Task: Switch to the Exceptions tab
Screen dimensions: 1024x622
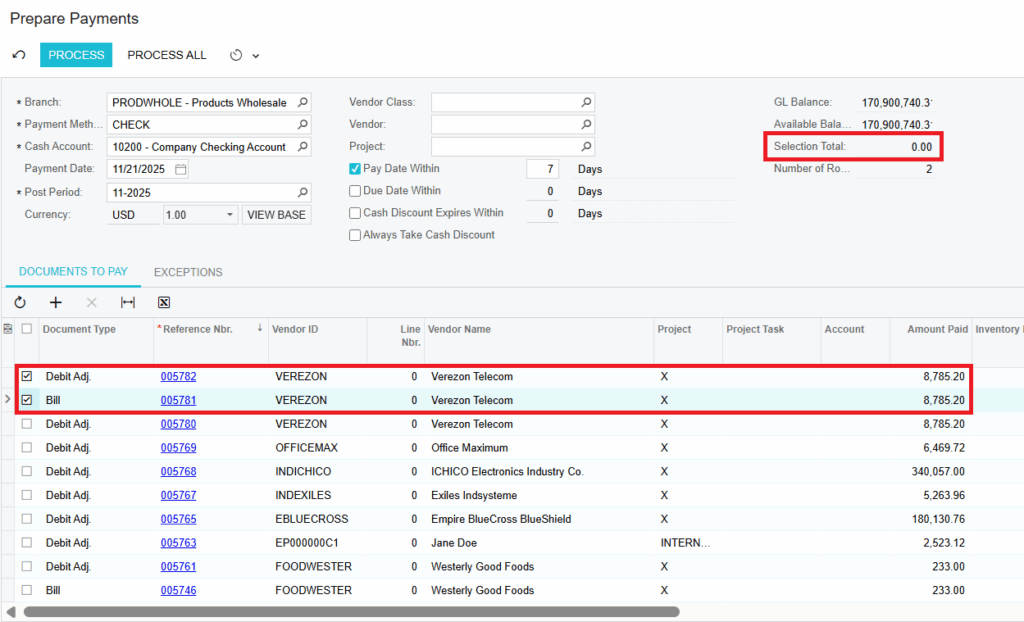Action: [188, 272]
